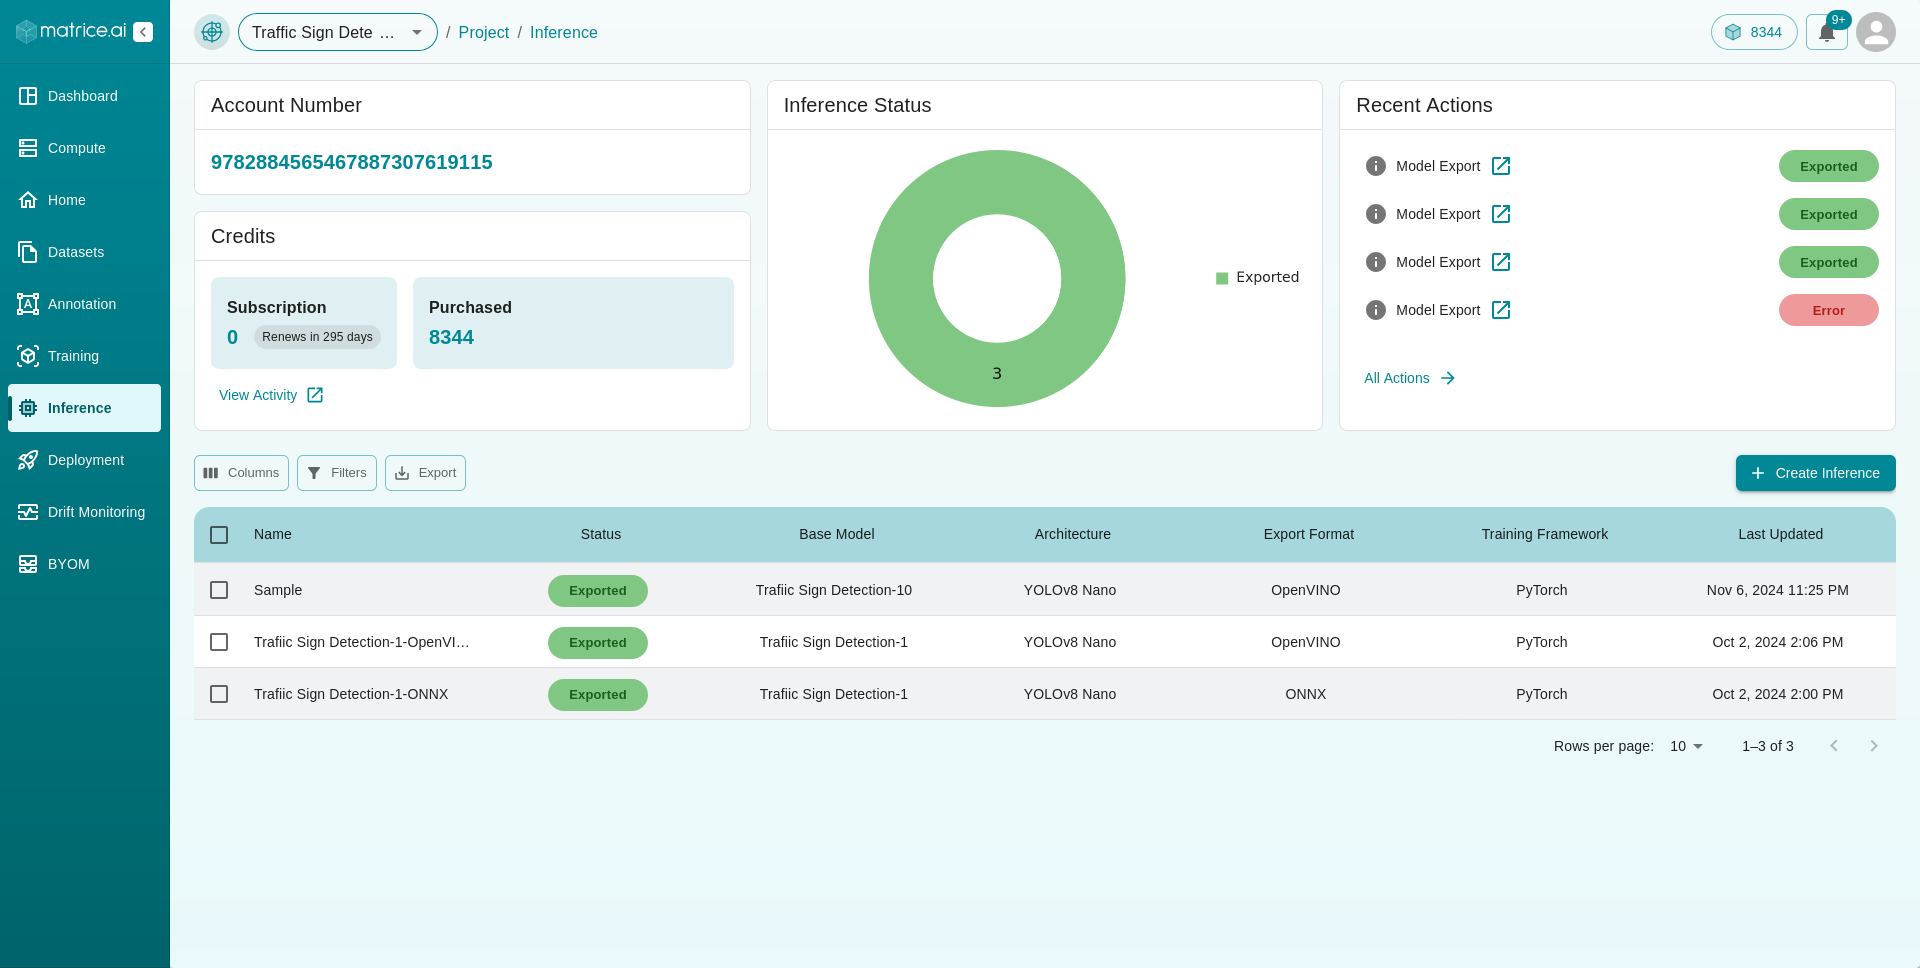Screen dimensions: 1920x968
Task: Click the 8344 credits badge
Action: click(x=1754, y=32)
